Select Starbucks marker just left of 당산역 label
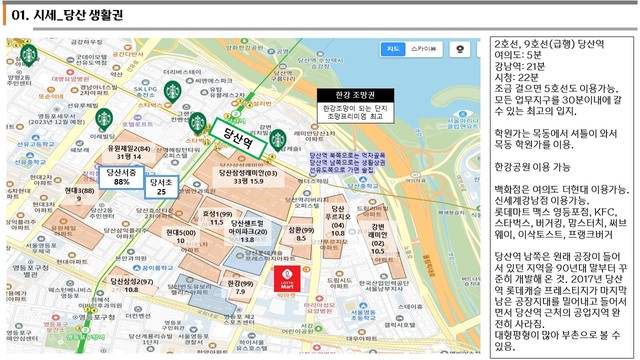Image resolution: width=640 pixels, height=360 pixels. click(198, 123)
